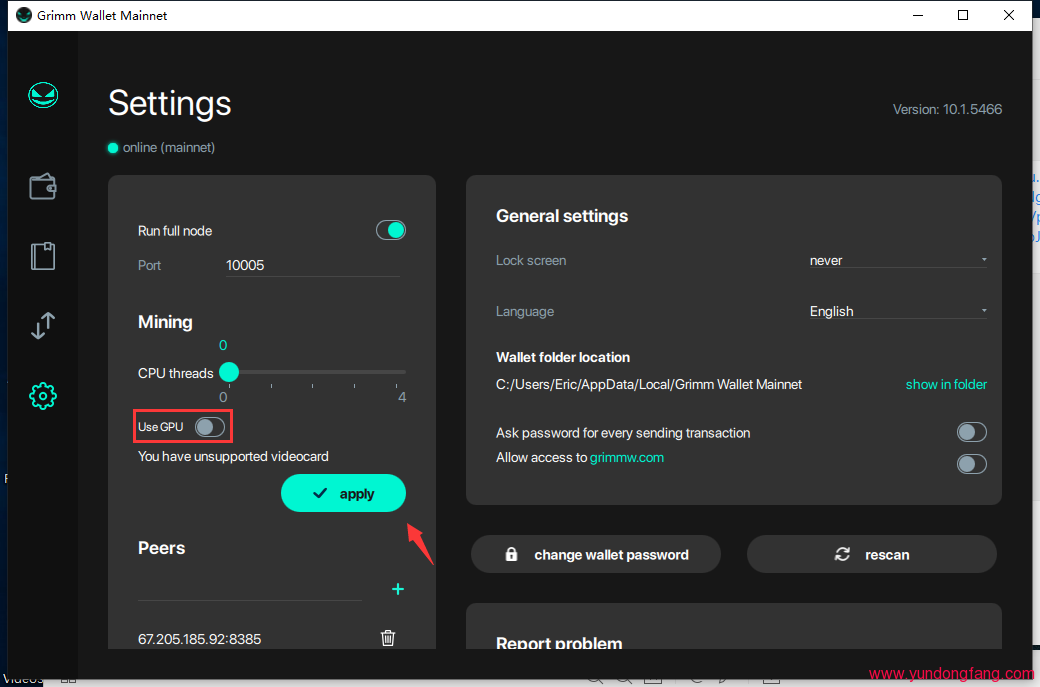Screen dimensions: 1040x687
Task: Toggle Ask password for every sending transaction
Action: (x=971, y=432)
